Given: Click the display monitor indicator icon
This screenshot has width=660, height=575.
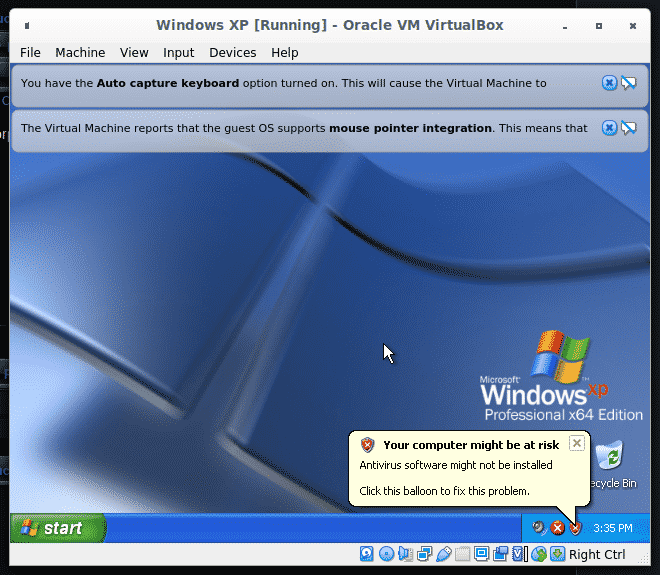Looking at the screenshot, I should point(481,554).
